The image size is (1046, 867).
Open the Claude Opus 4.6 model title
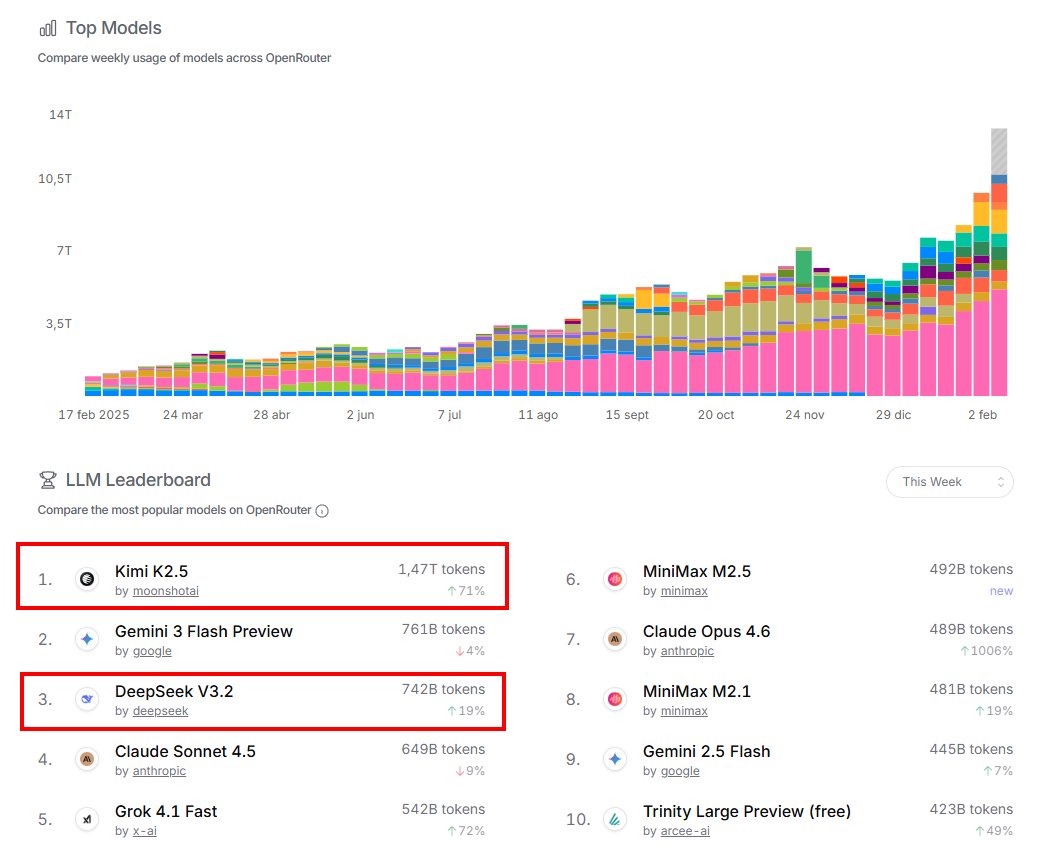tap(706, 632)
